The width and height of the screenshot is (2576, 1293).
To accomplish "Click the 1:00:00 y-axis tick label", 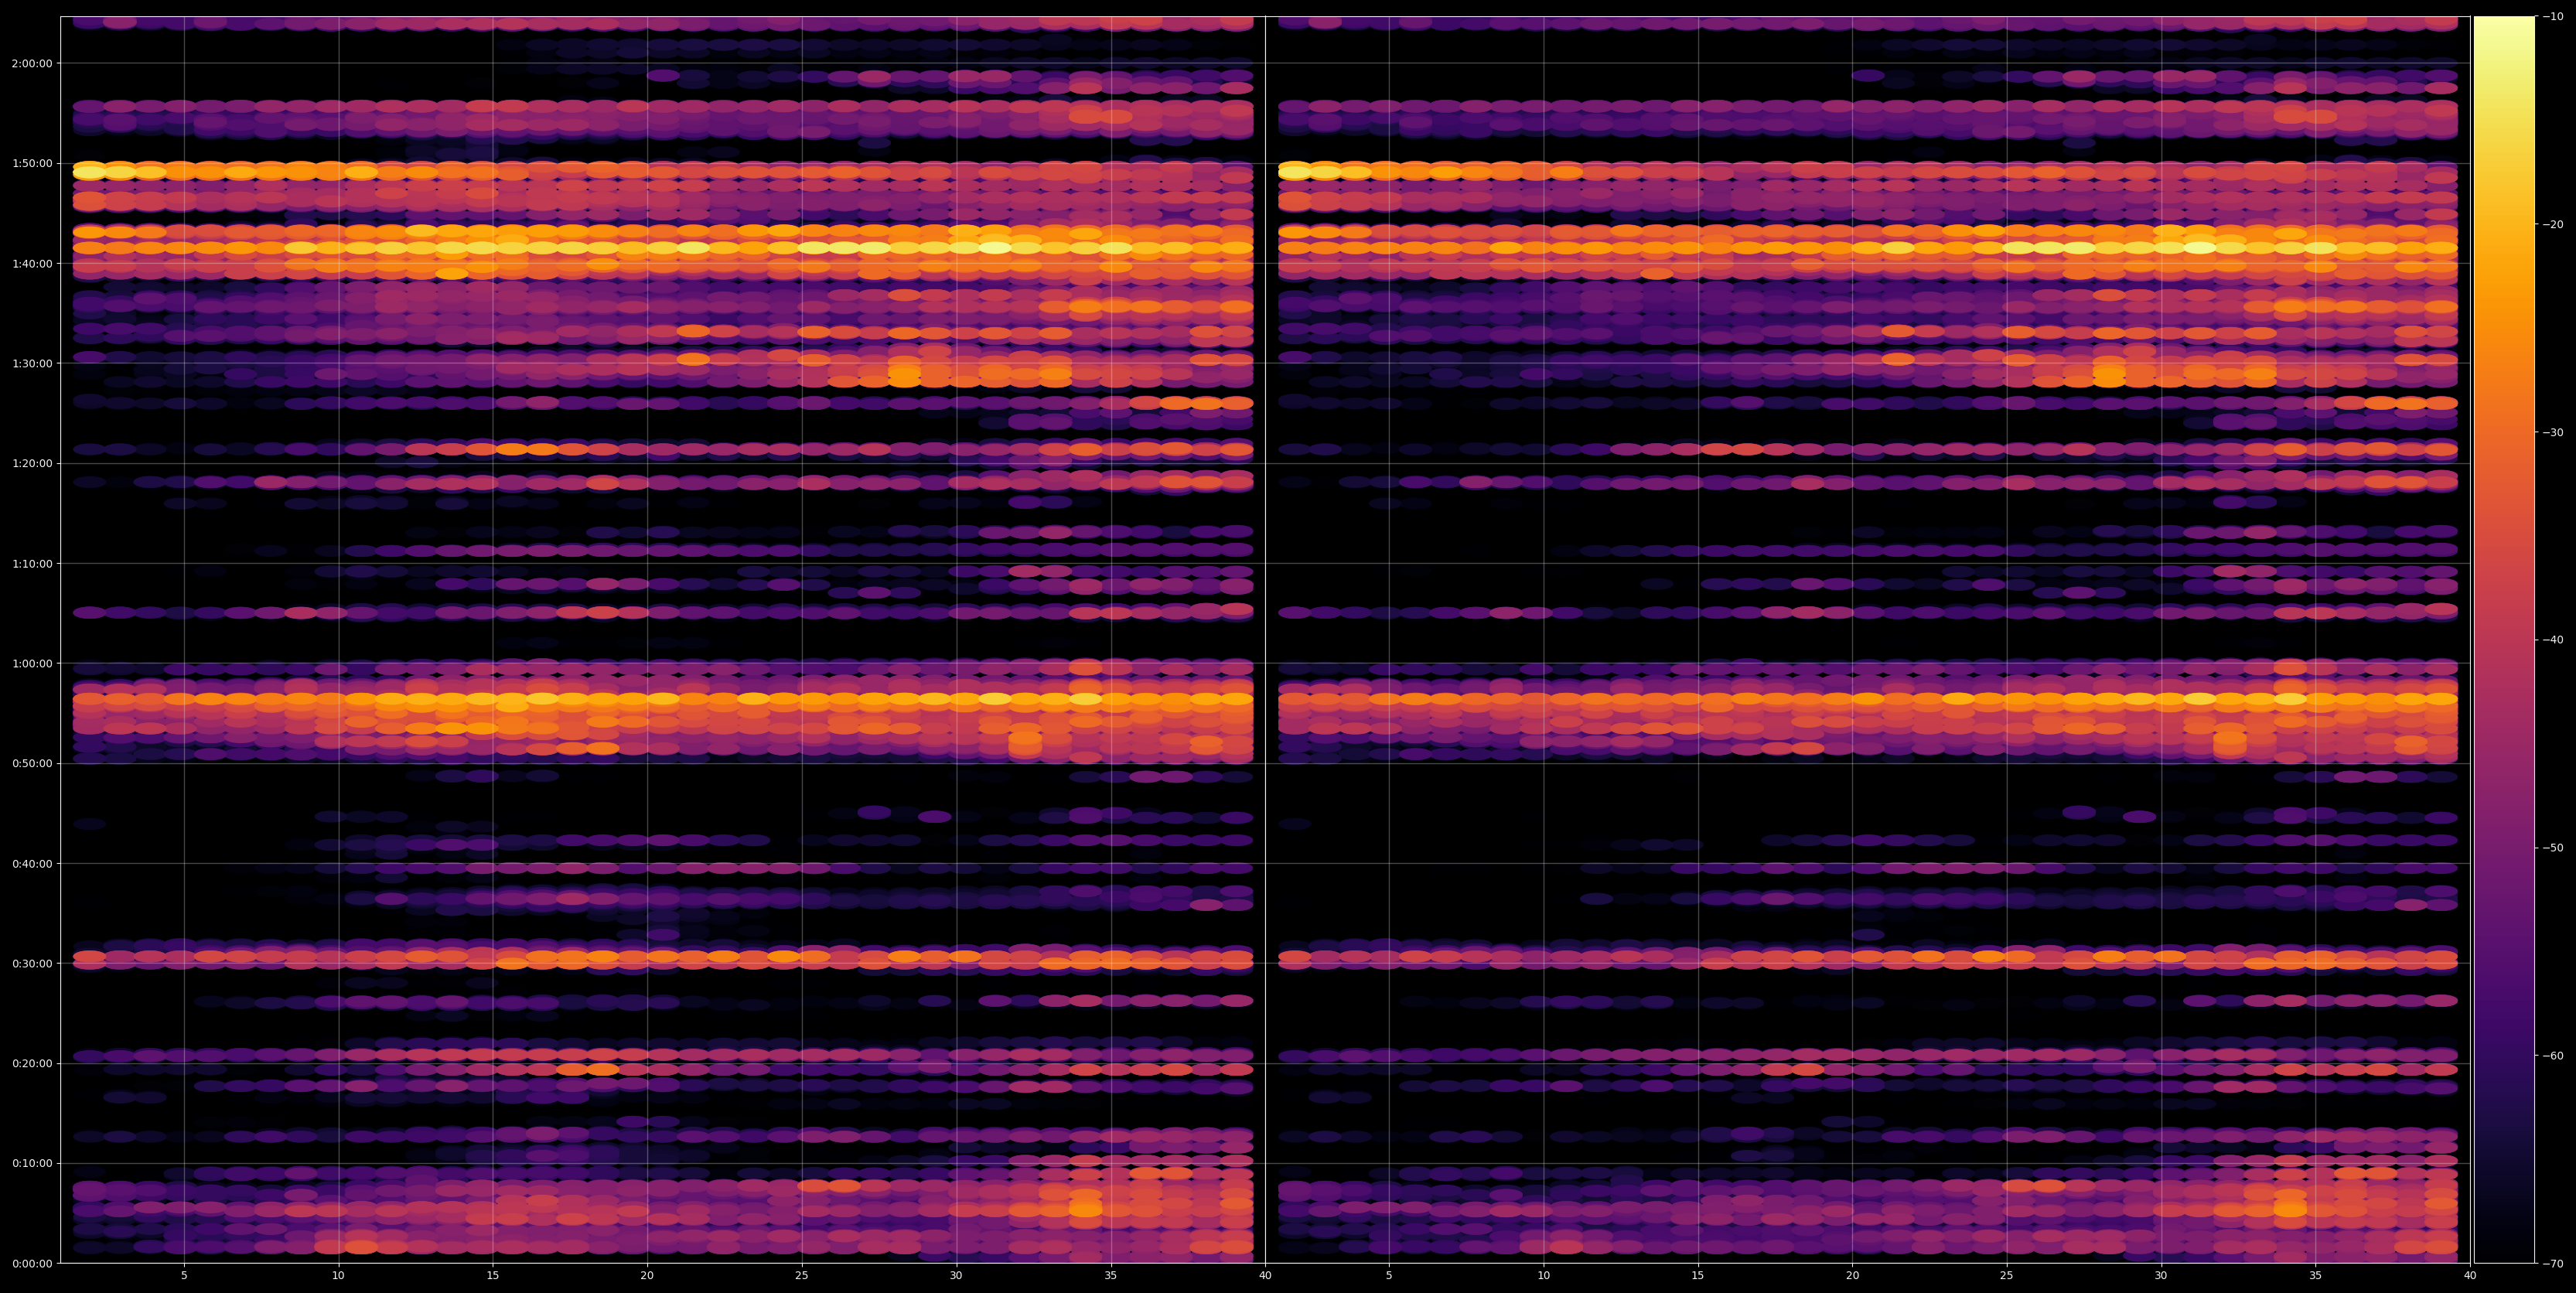I will tap(33, 663).
